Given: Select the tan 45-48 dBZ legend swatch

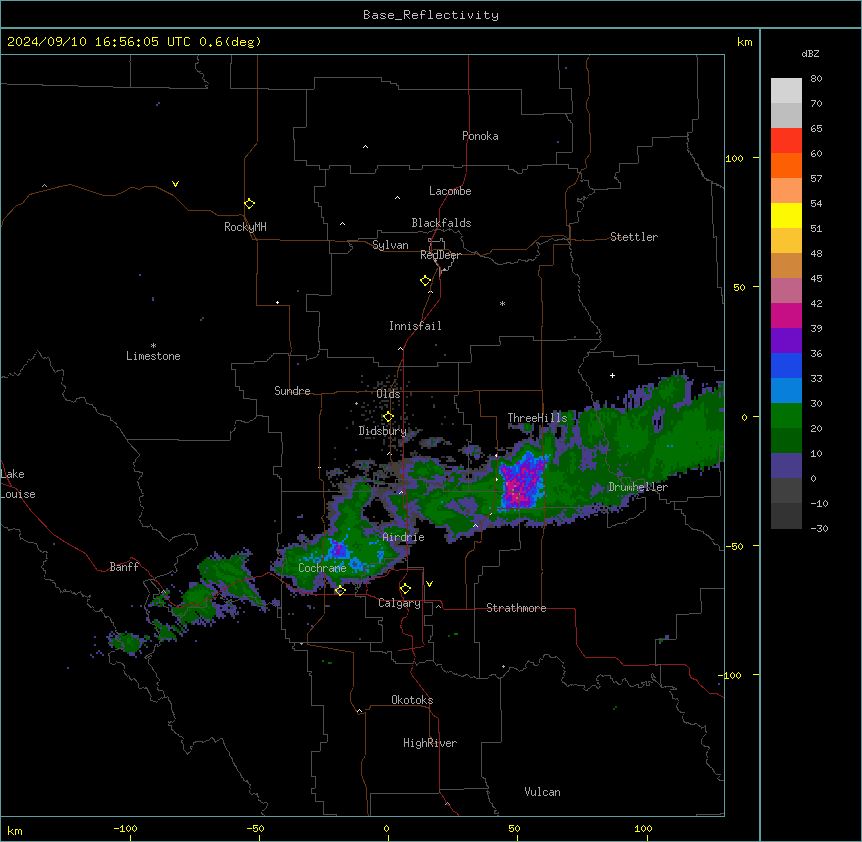Looking at the screenshot, I should [786, 265].
